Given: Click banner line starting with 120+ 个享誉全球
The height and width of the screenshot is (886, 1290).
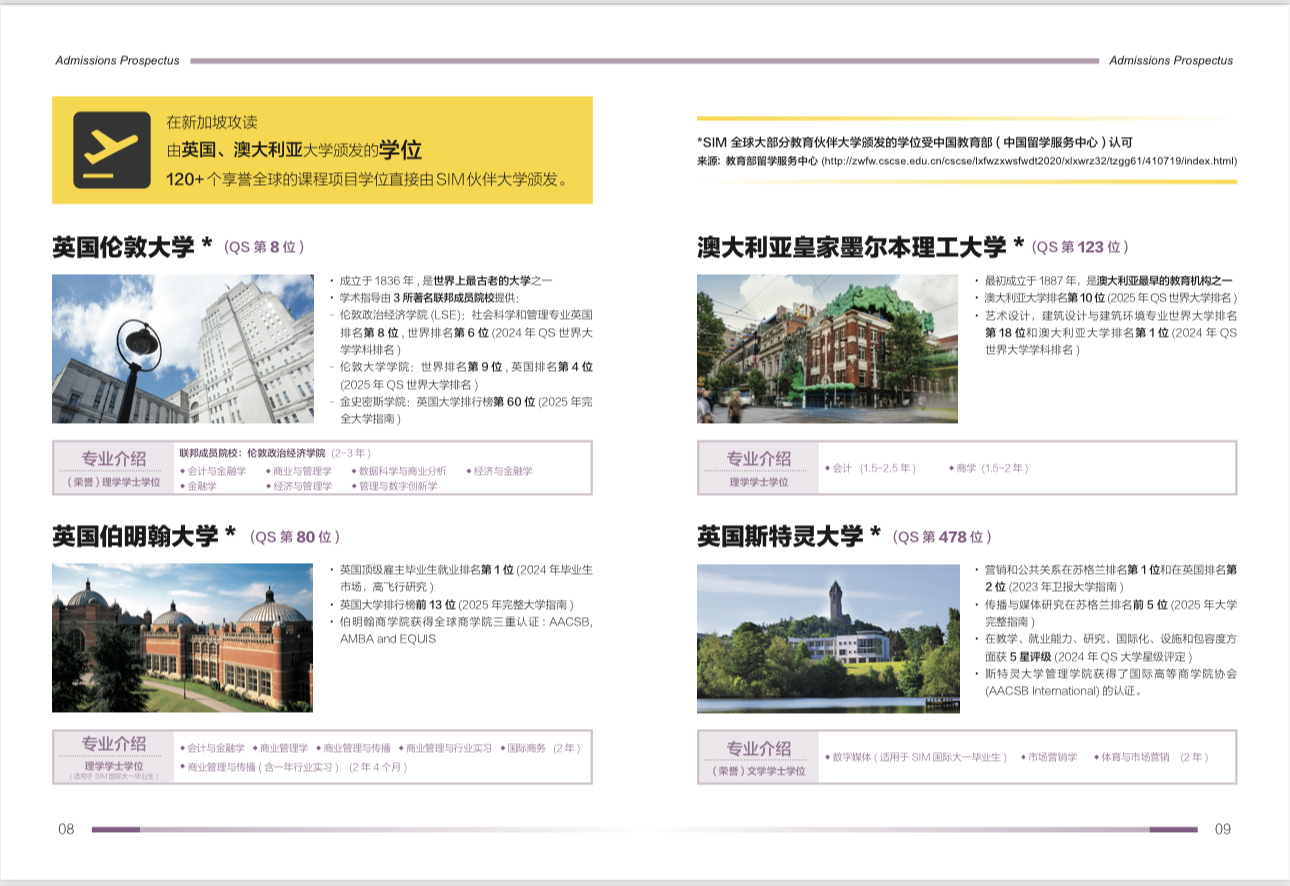Looking at the screenshot, I should coord(368,180).
